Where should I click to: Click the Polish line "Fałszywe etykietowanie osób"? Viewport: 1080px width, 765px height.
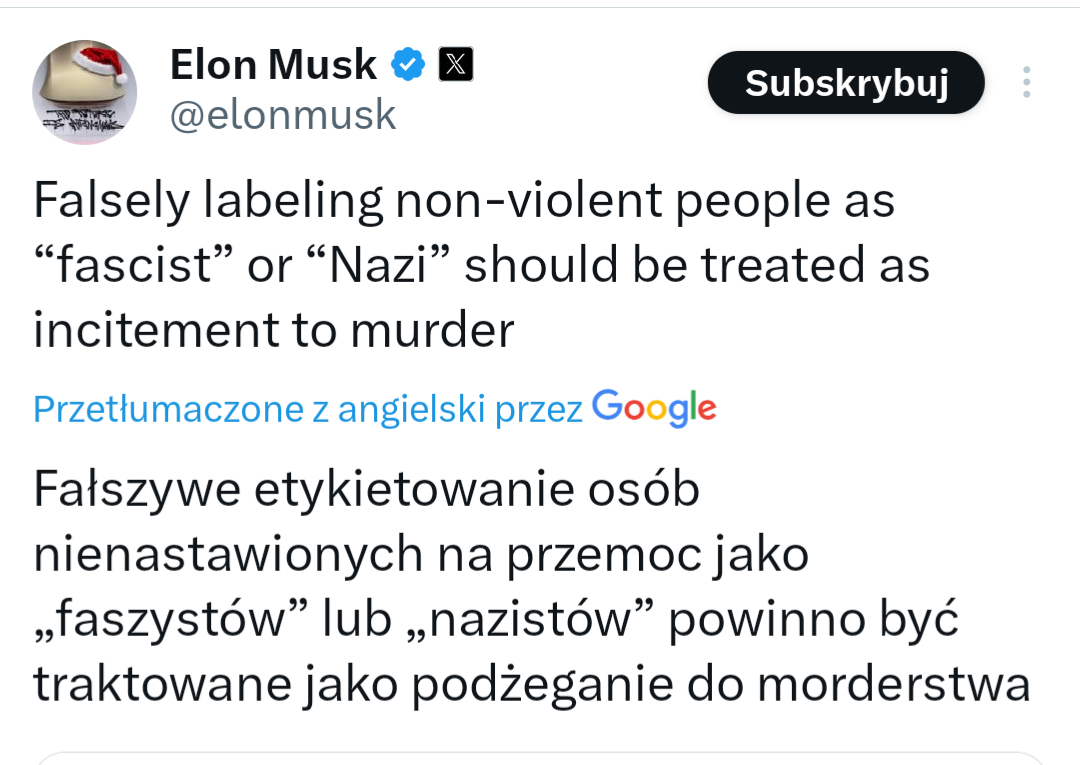pyautogui.click(x=366, y=490)
